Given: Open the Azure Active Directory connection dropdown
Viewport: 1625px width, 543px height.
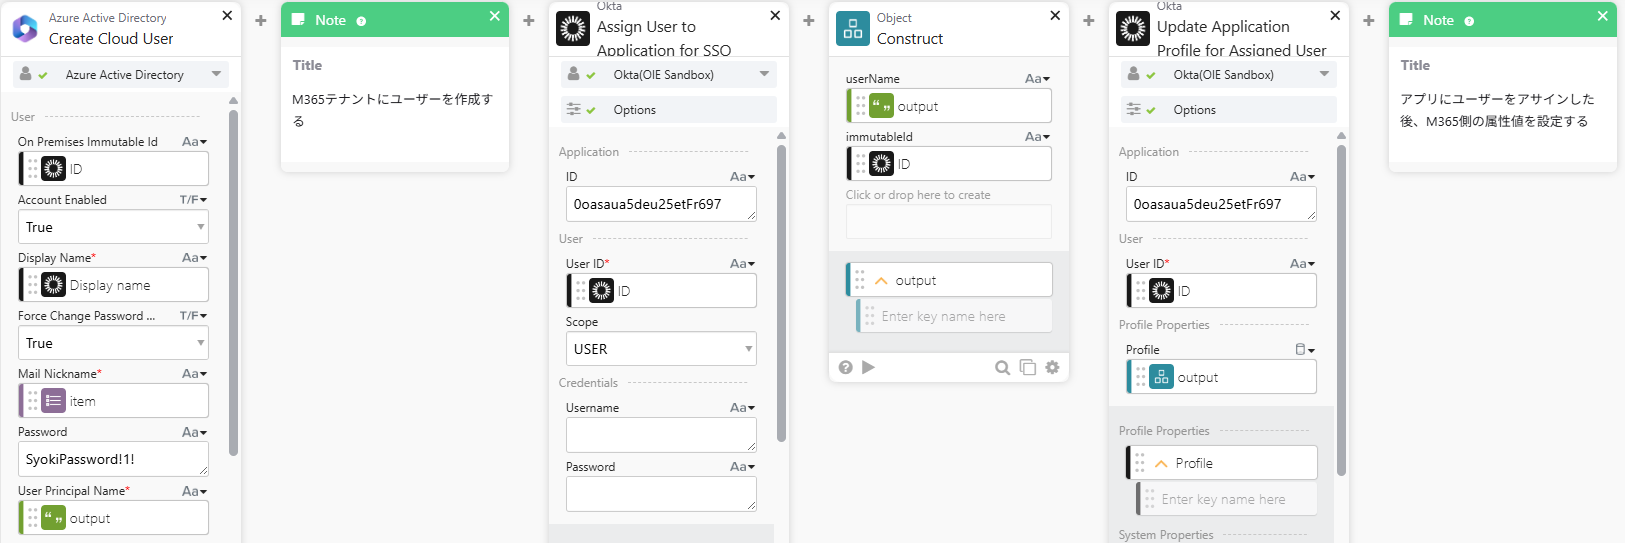Looking at the screenshot, I should (x=121, y=75).
